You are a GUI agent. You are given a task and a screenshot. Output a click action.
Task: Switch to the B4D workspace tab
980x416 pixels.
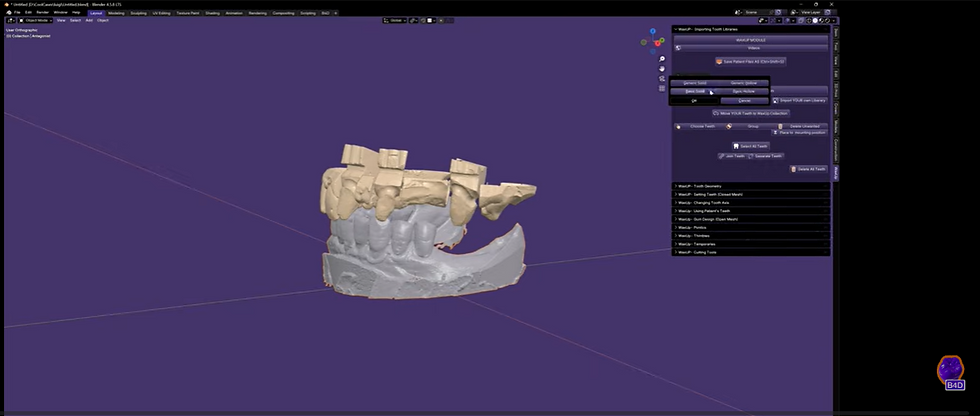click(x=326, y=12)
